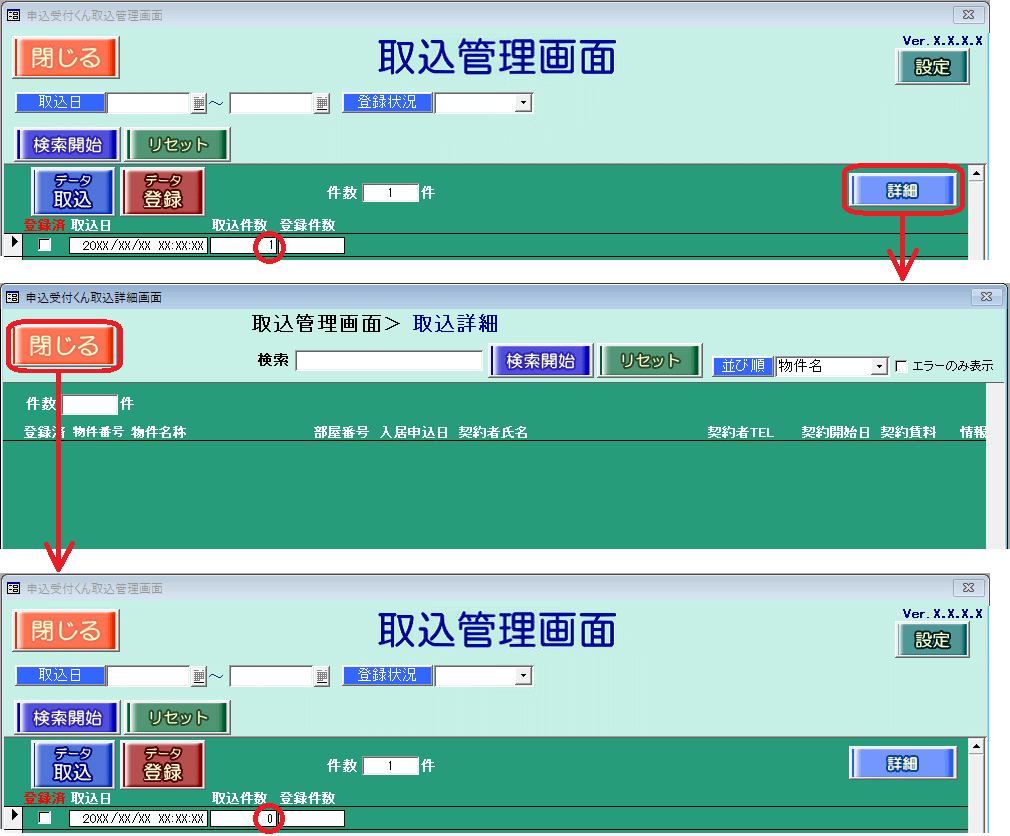Tick the 登録済 checkbox in the upper window's row
The height and width of the screenshot is (836, 1010).
point(45,245)
